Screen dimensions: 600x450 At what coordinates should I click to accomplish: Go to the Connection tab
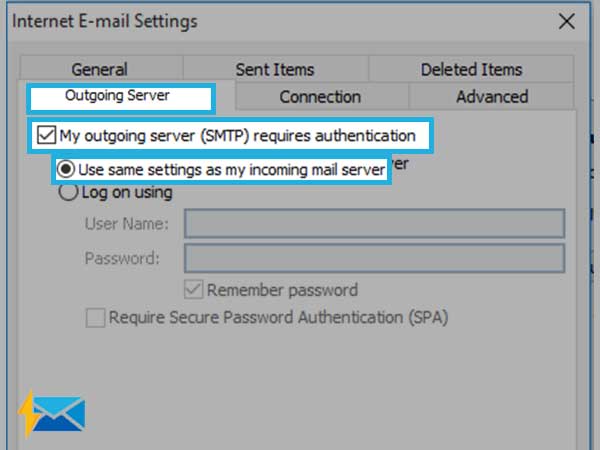320,97
